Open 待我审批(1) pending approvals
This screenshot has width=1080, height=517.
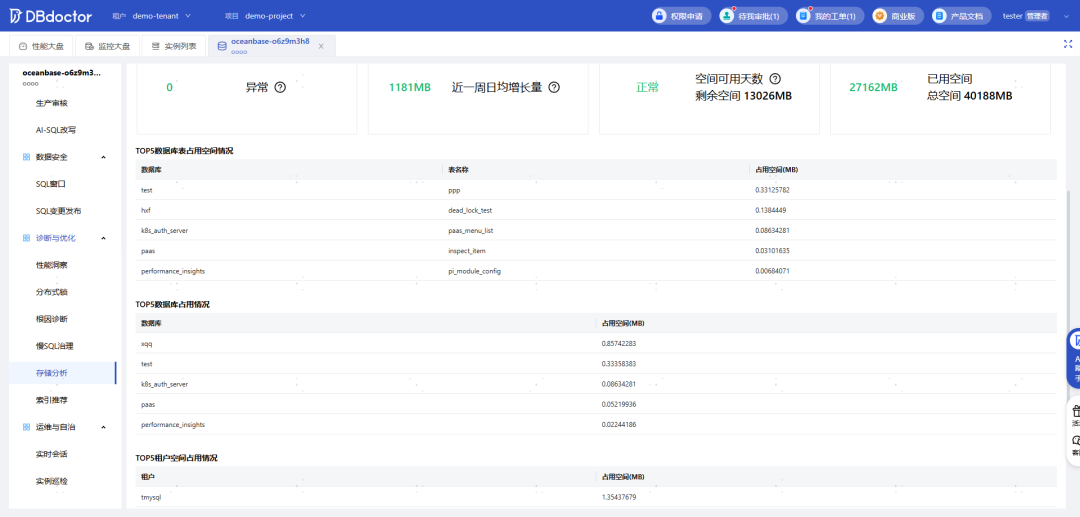pos(754,16)
